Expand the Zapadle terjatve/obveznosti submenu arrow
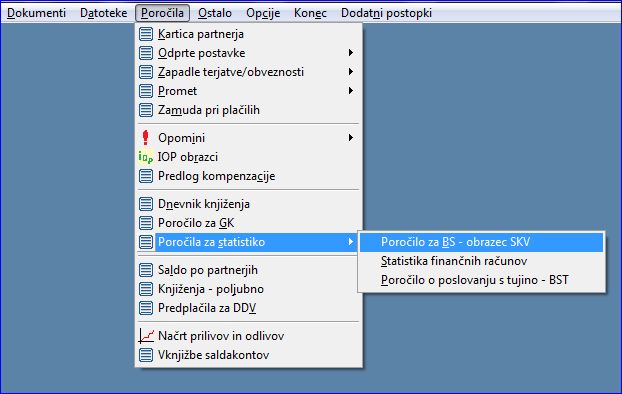This screenshot has height=394, width=622. [x=351, y=72]
